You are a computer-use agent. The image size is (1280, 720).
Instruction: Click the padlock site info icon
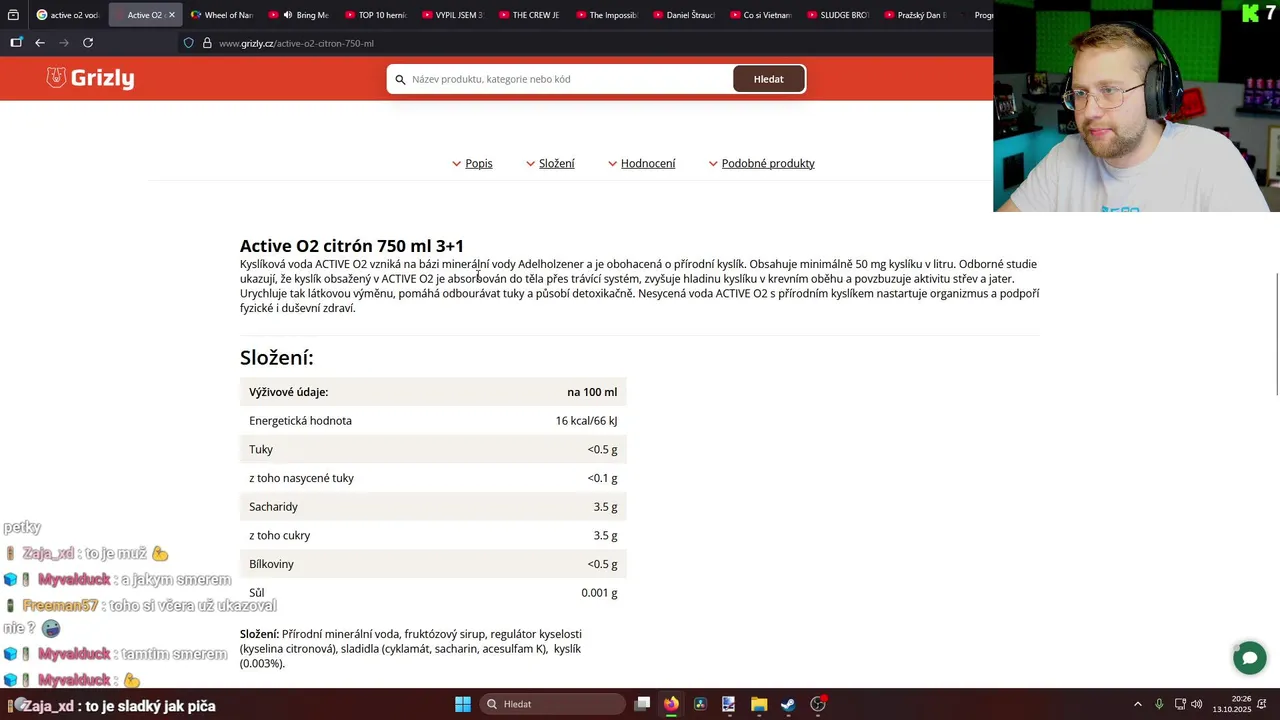coord(207,43)
